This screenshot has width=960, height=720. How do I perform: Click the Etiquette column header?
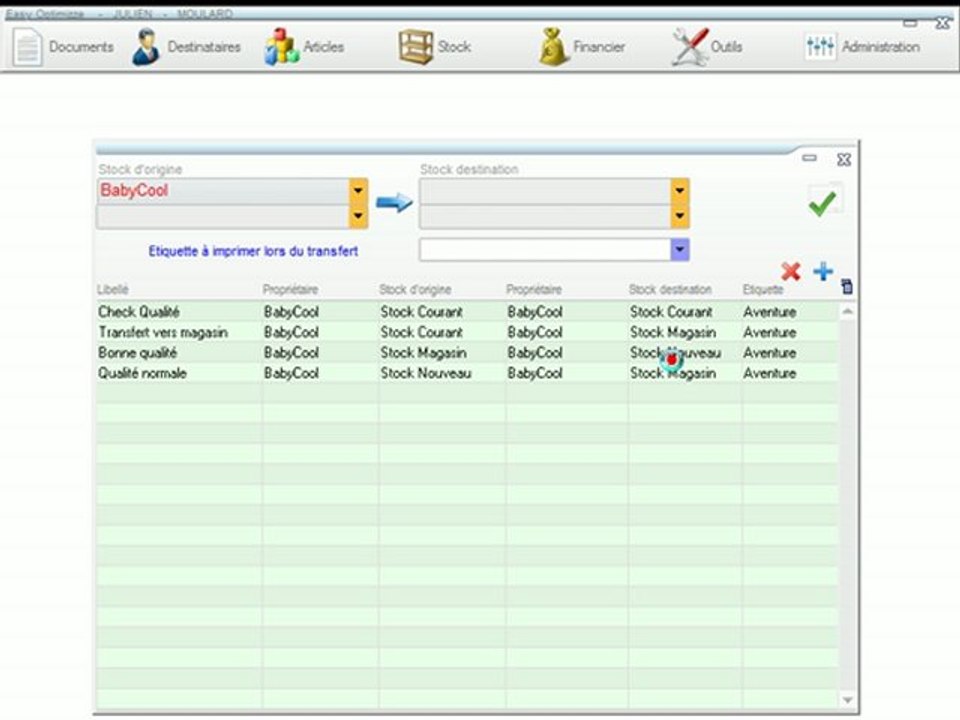pos(763,290)
